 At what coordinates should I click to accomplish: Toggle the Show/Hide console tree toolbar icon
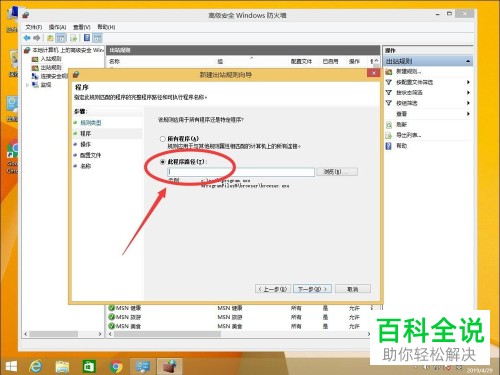[x=61, y=38]
